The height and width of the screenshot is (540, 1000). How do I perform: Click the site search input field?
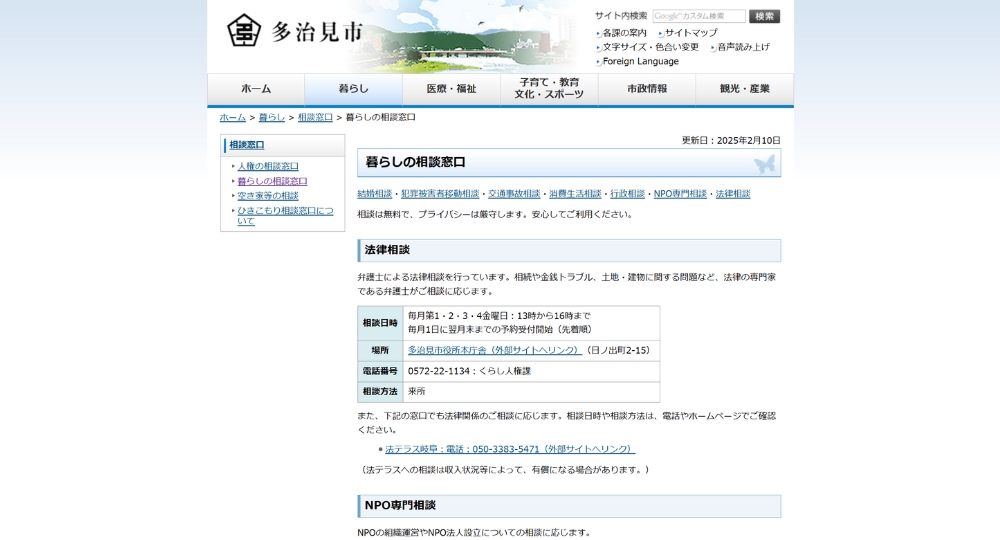point(699,16)
